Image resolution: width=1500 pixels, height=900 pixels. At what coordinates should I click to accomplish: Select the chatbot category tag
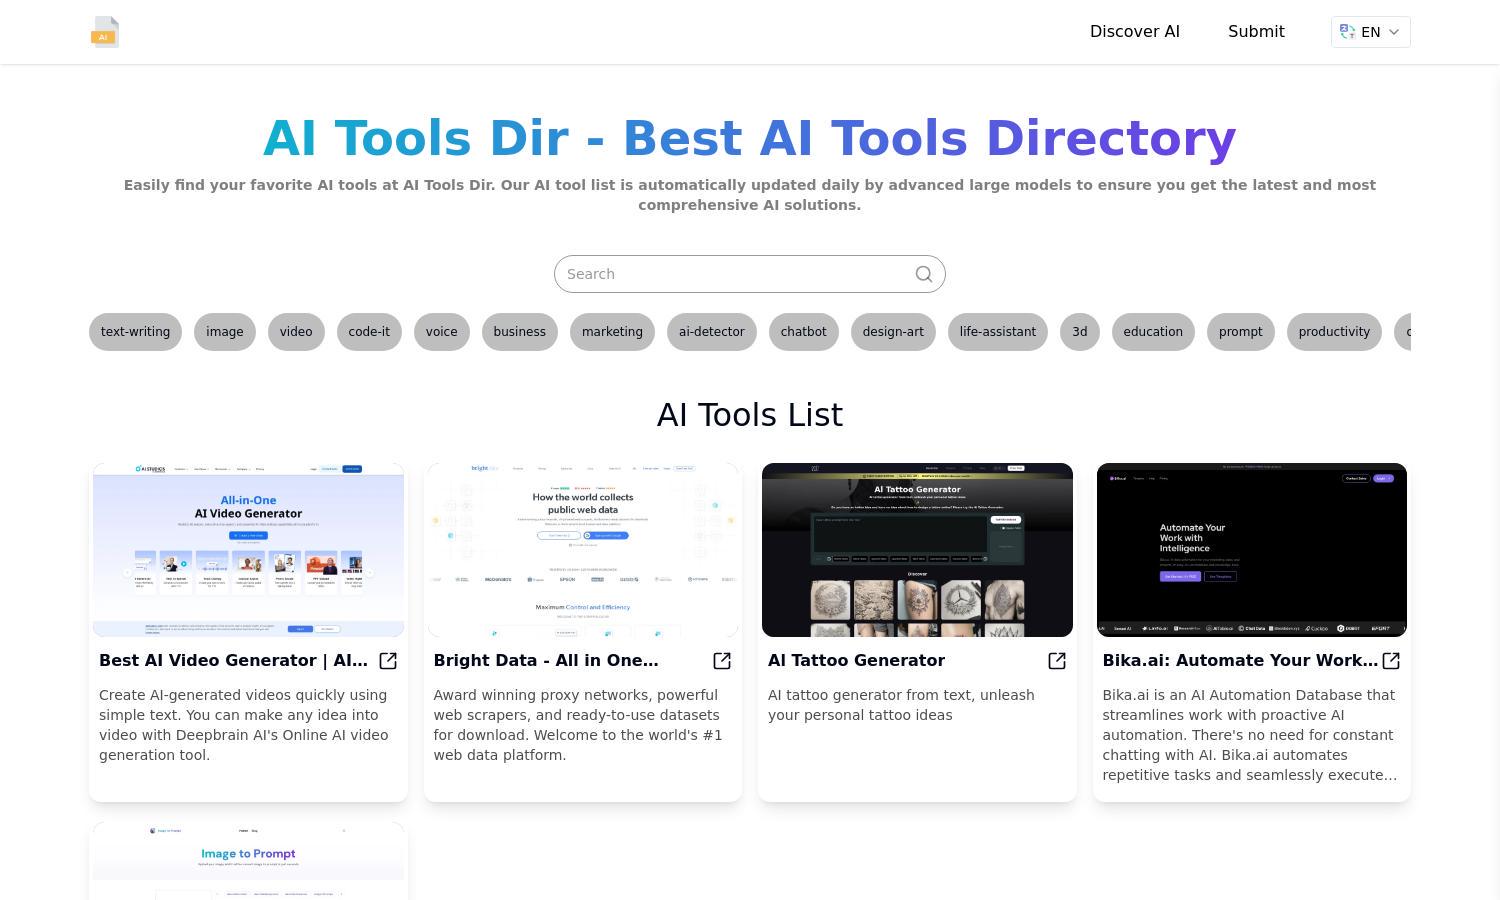804,332
